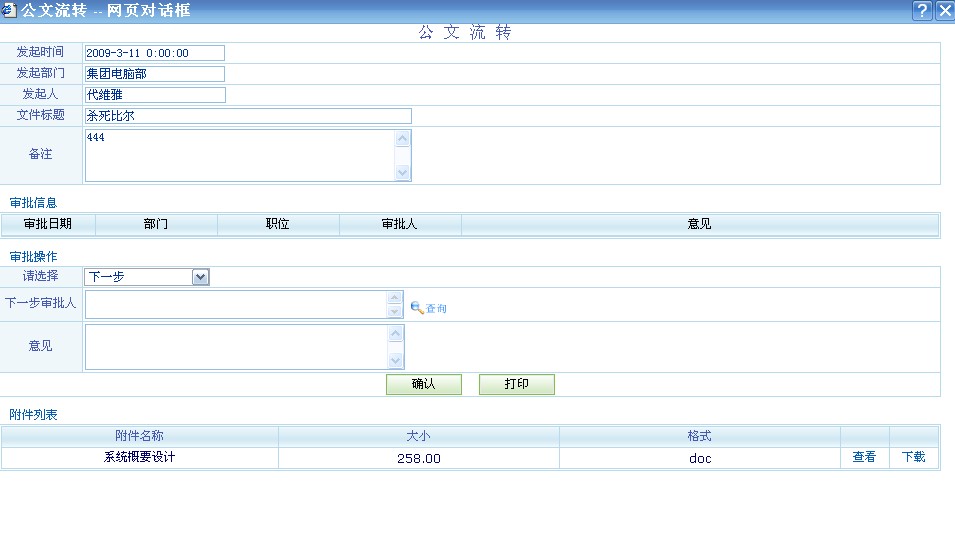Click the 发起时间 date input field
Viewport: 955px width, 560px height.
(155, 53)
